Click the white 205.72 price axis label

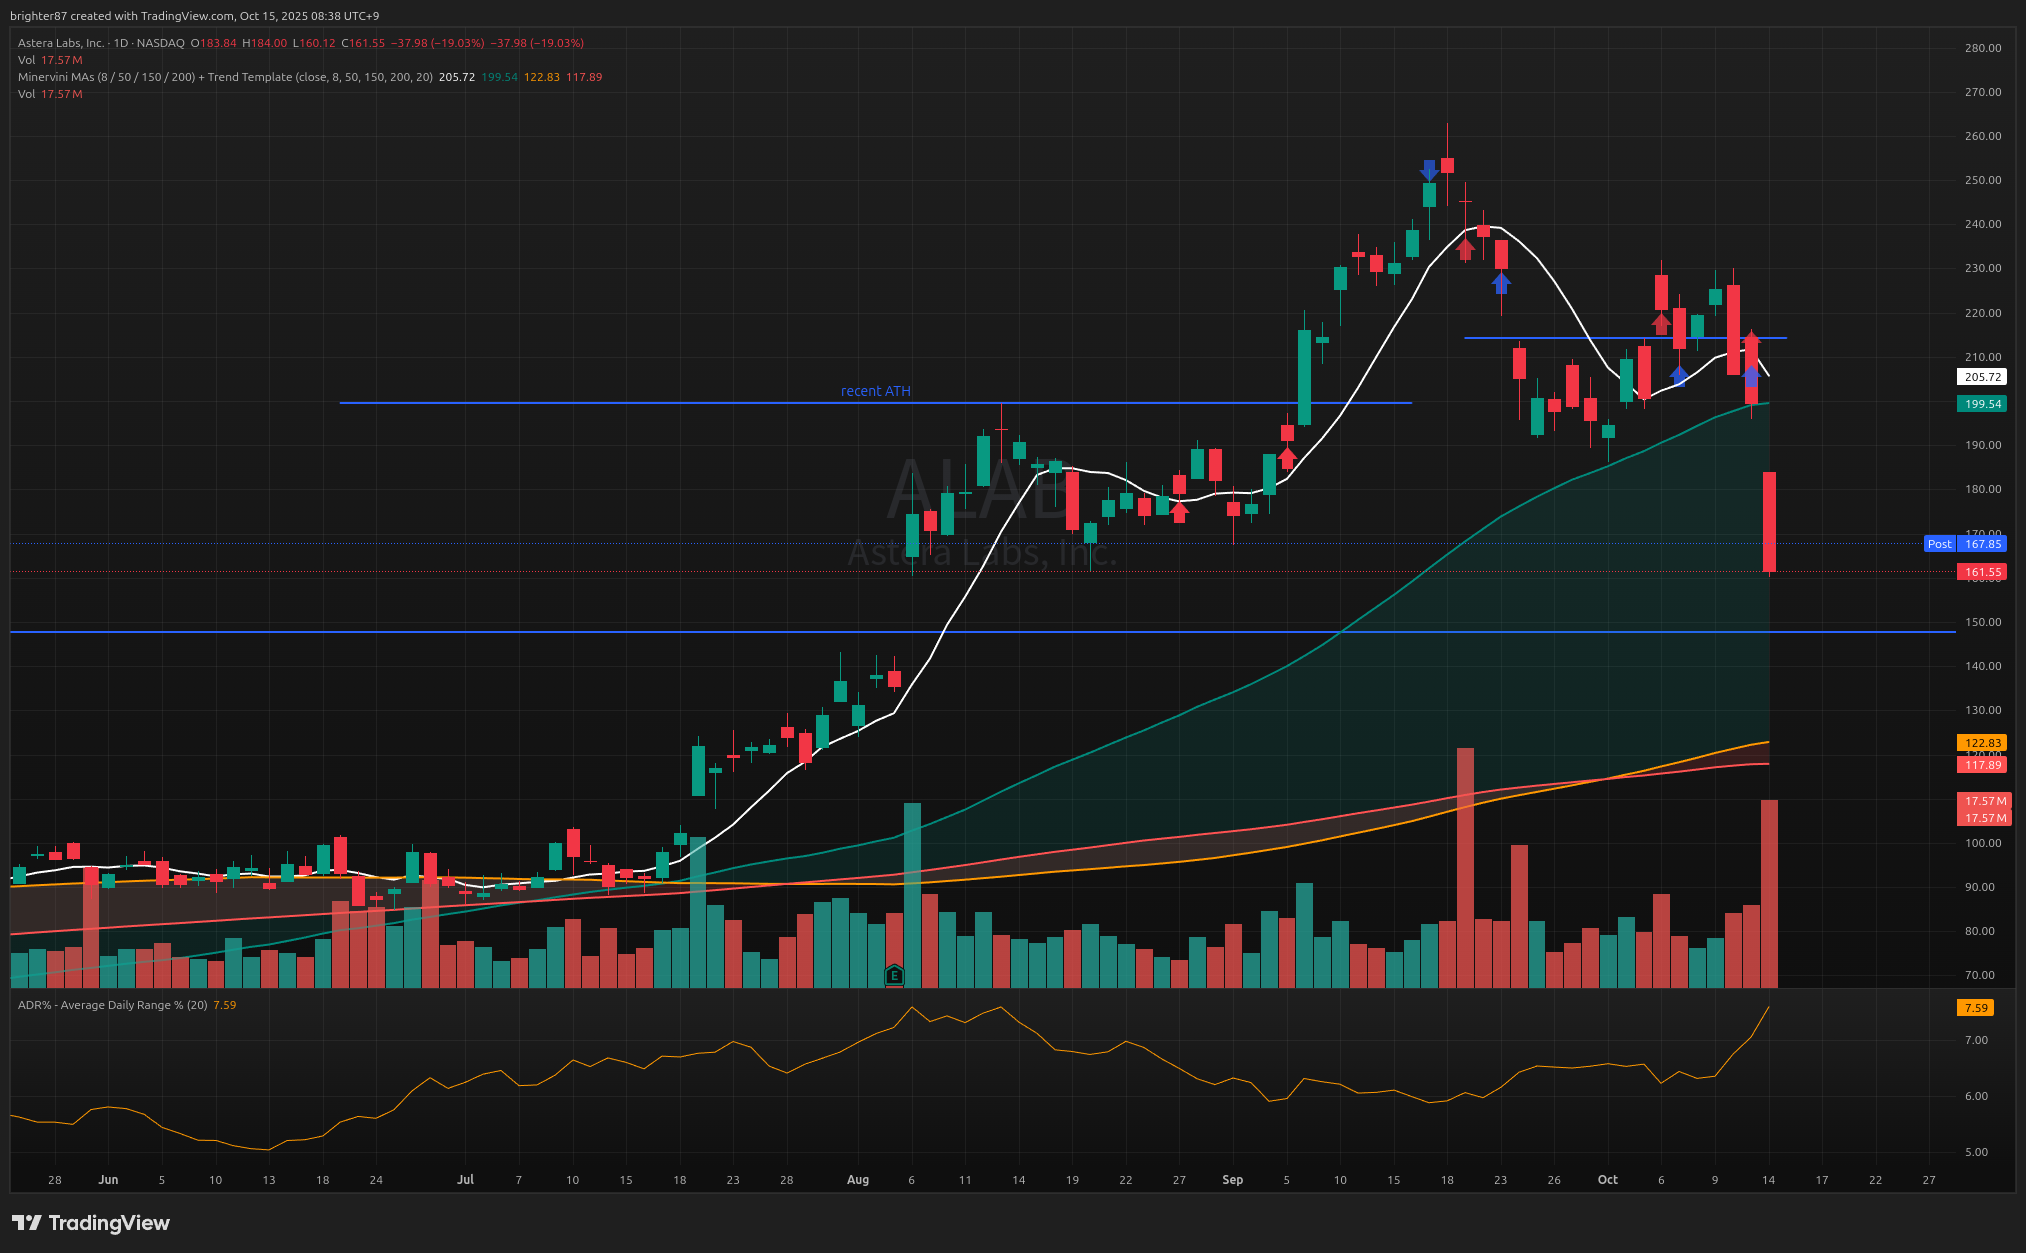(x=1982, y=377)
